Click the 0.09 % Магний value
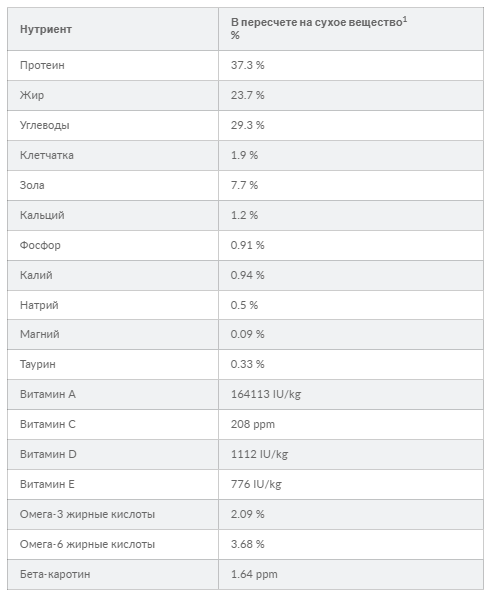The height and width of the screenshot is (597, 492). coord(247,334)
